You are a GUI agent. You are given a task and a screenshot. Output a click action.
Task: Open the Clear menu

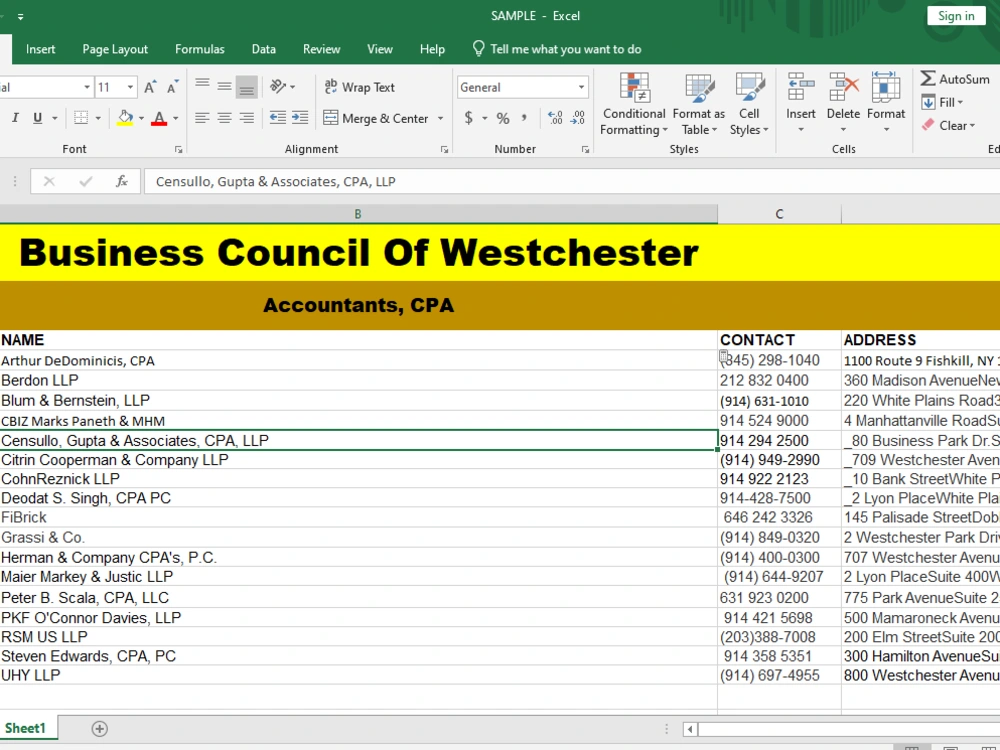(x=948, y=126)
